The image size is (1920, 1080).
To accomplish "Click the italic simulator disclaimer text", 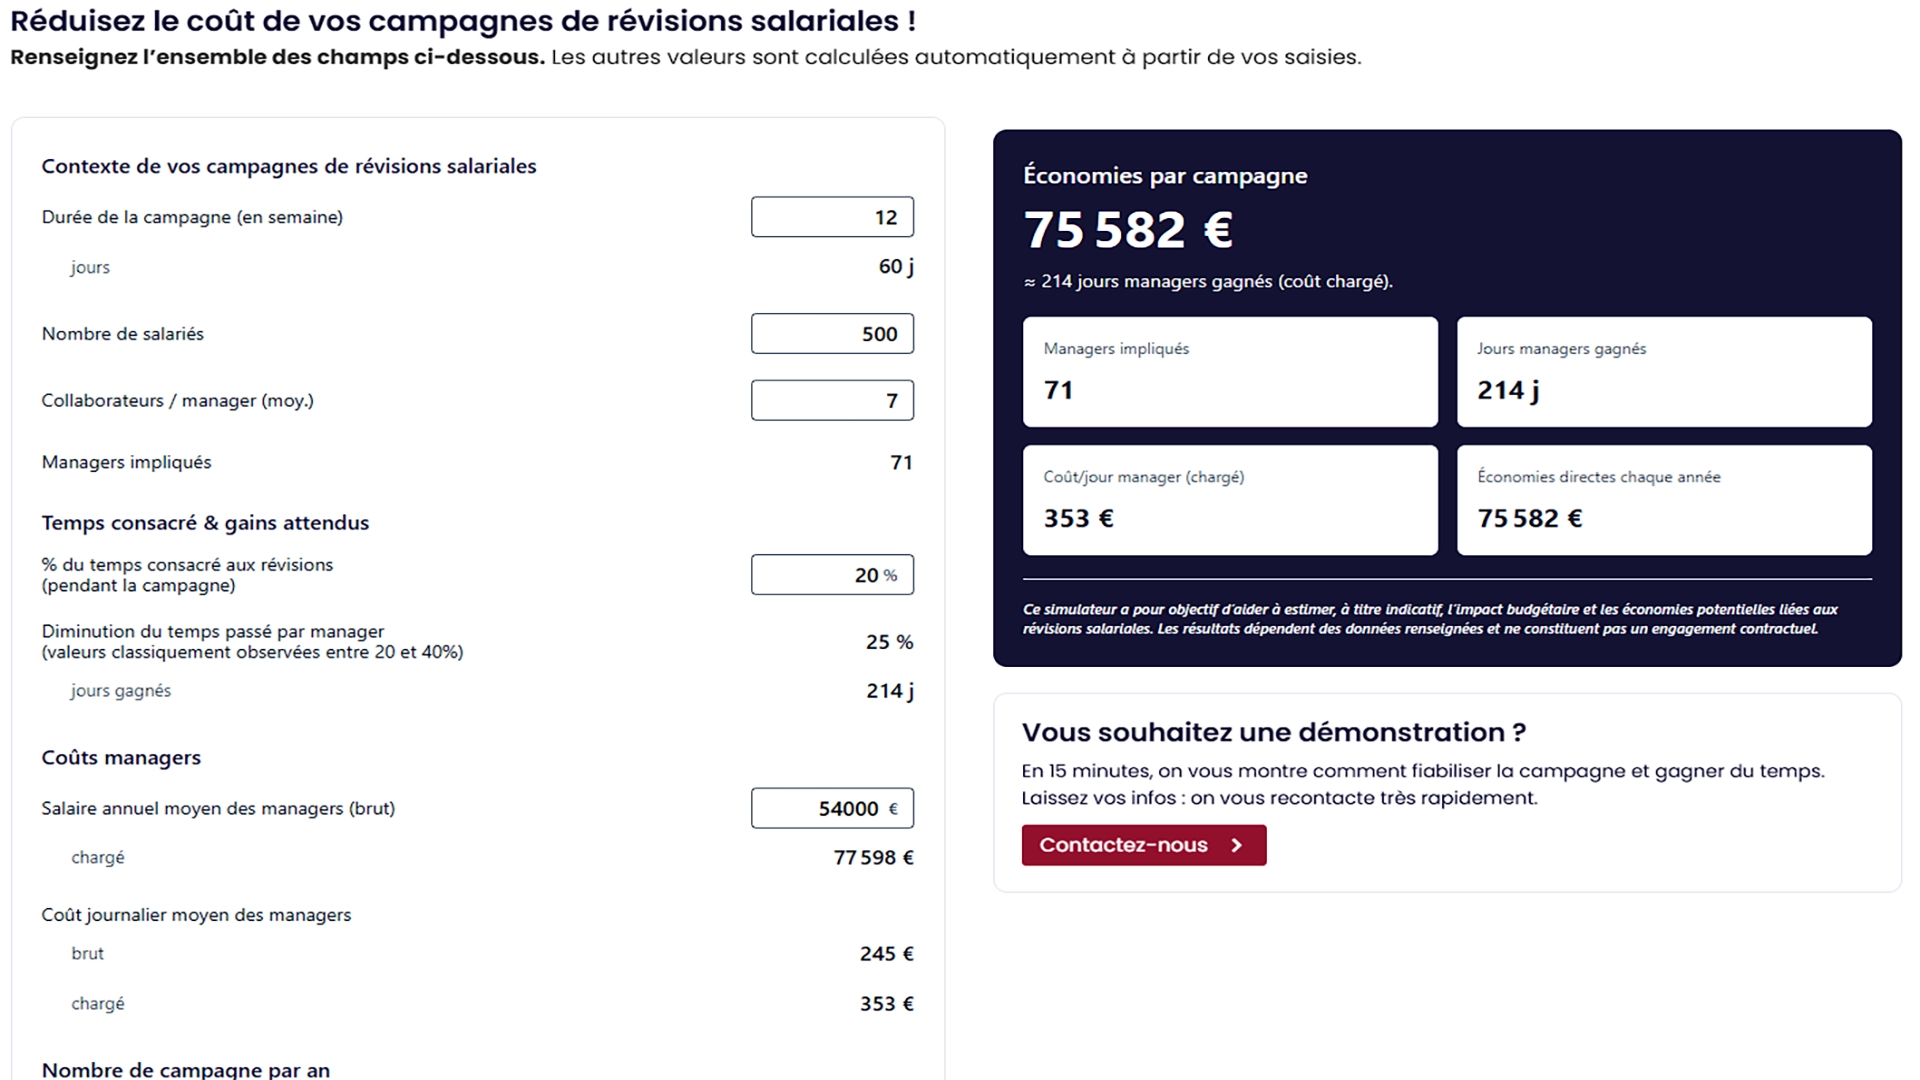I will (1430, 619).
